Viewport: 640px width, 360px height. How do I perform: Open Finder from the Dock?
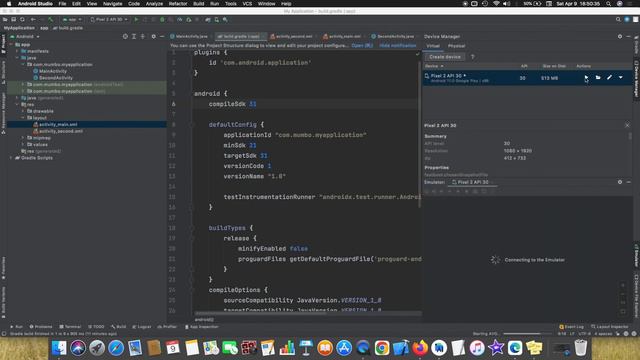point(59,348)
